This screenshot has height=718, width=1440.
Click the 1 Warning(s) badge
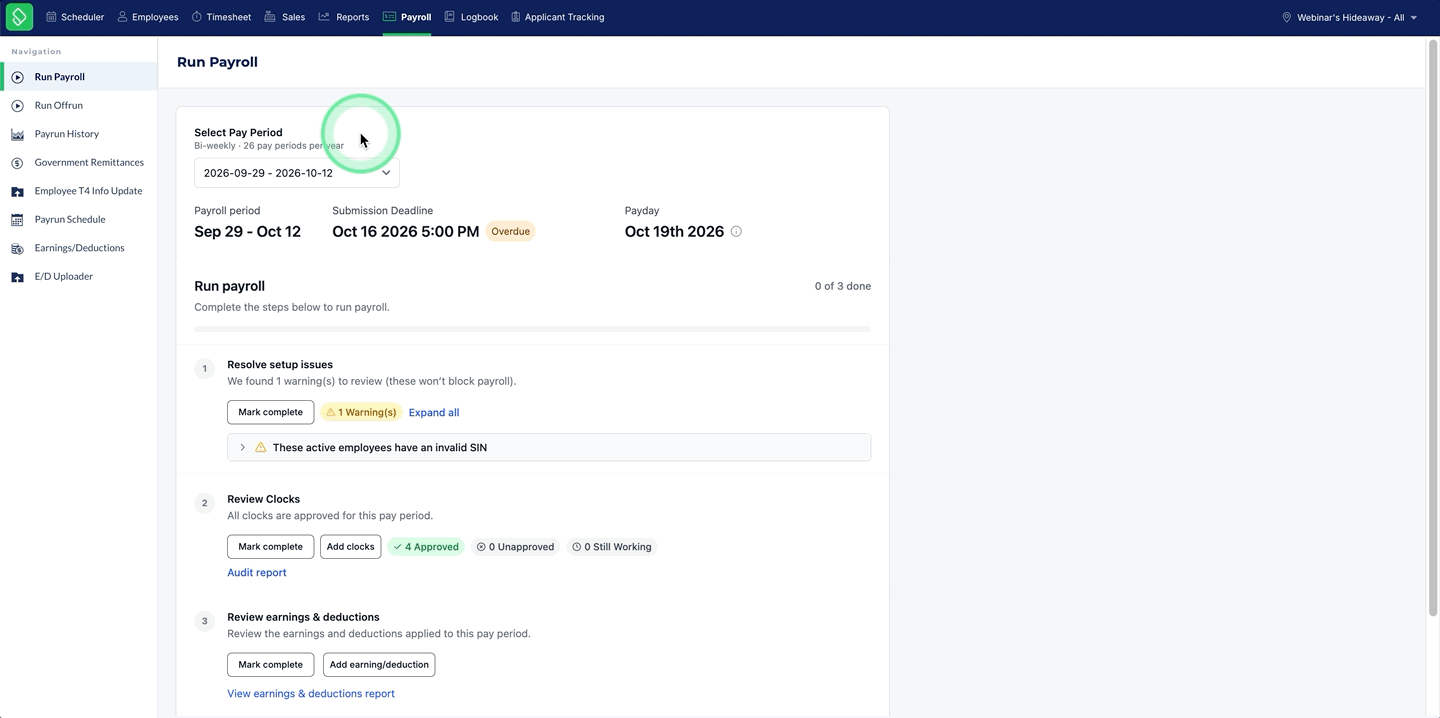click(361, 412)
